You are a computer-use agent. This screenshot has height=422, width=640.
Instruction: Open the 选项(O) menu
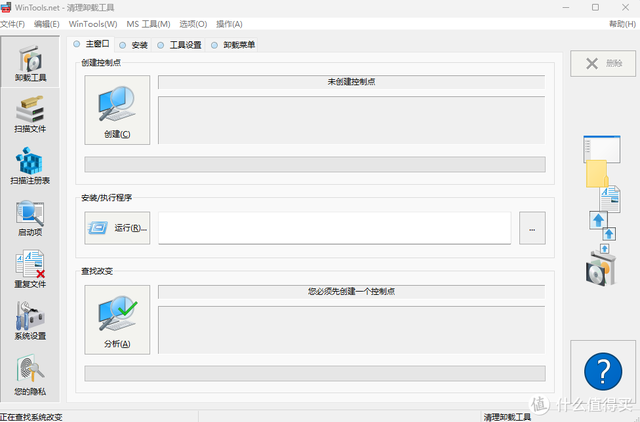pos(193,24)
